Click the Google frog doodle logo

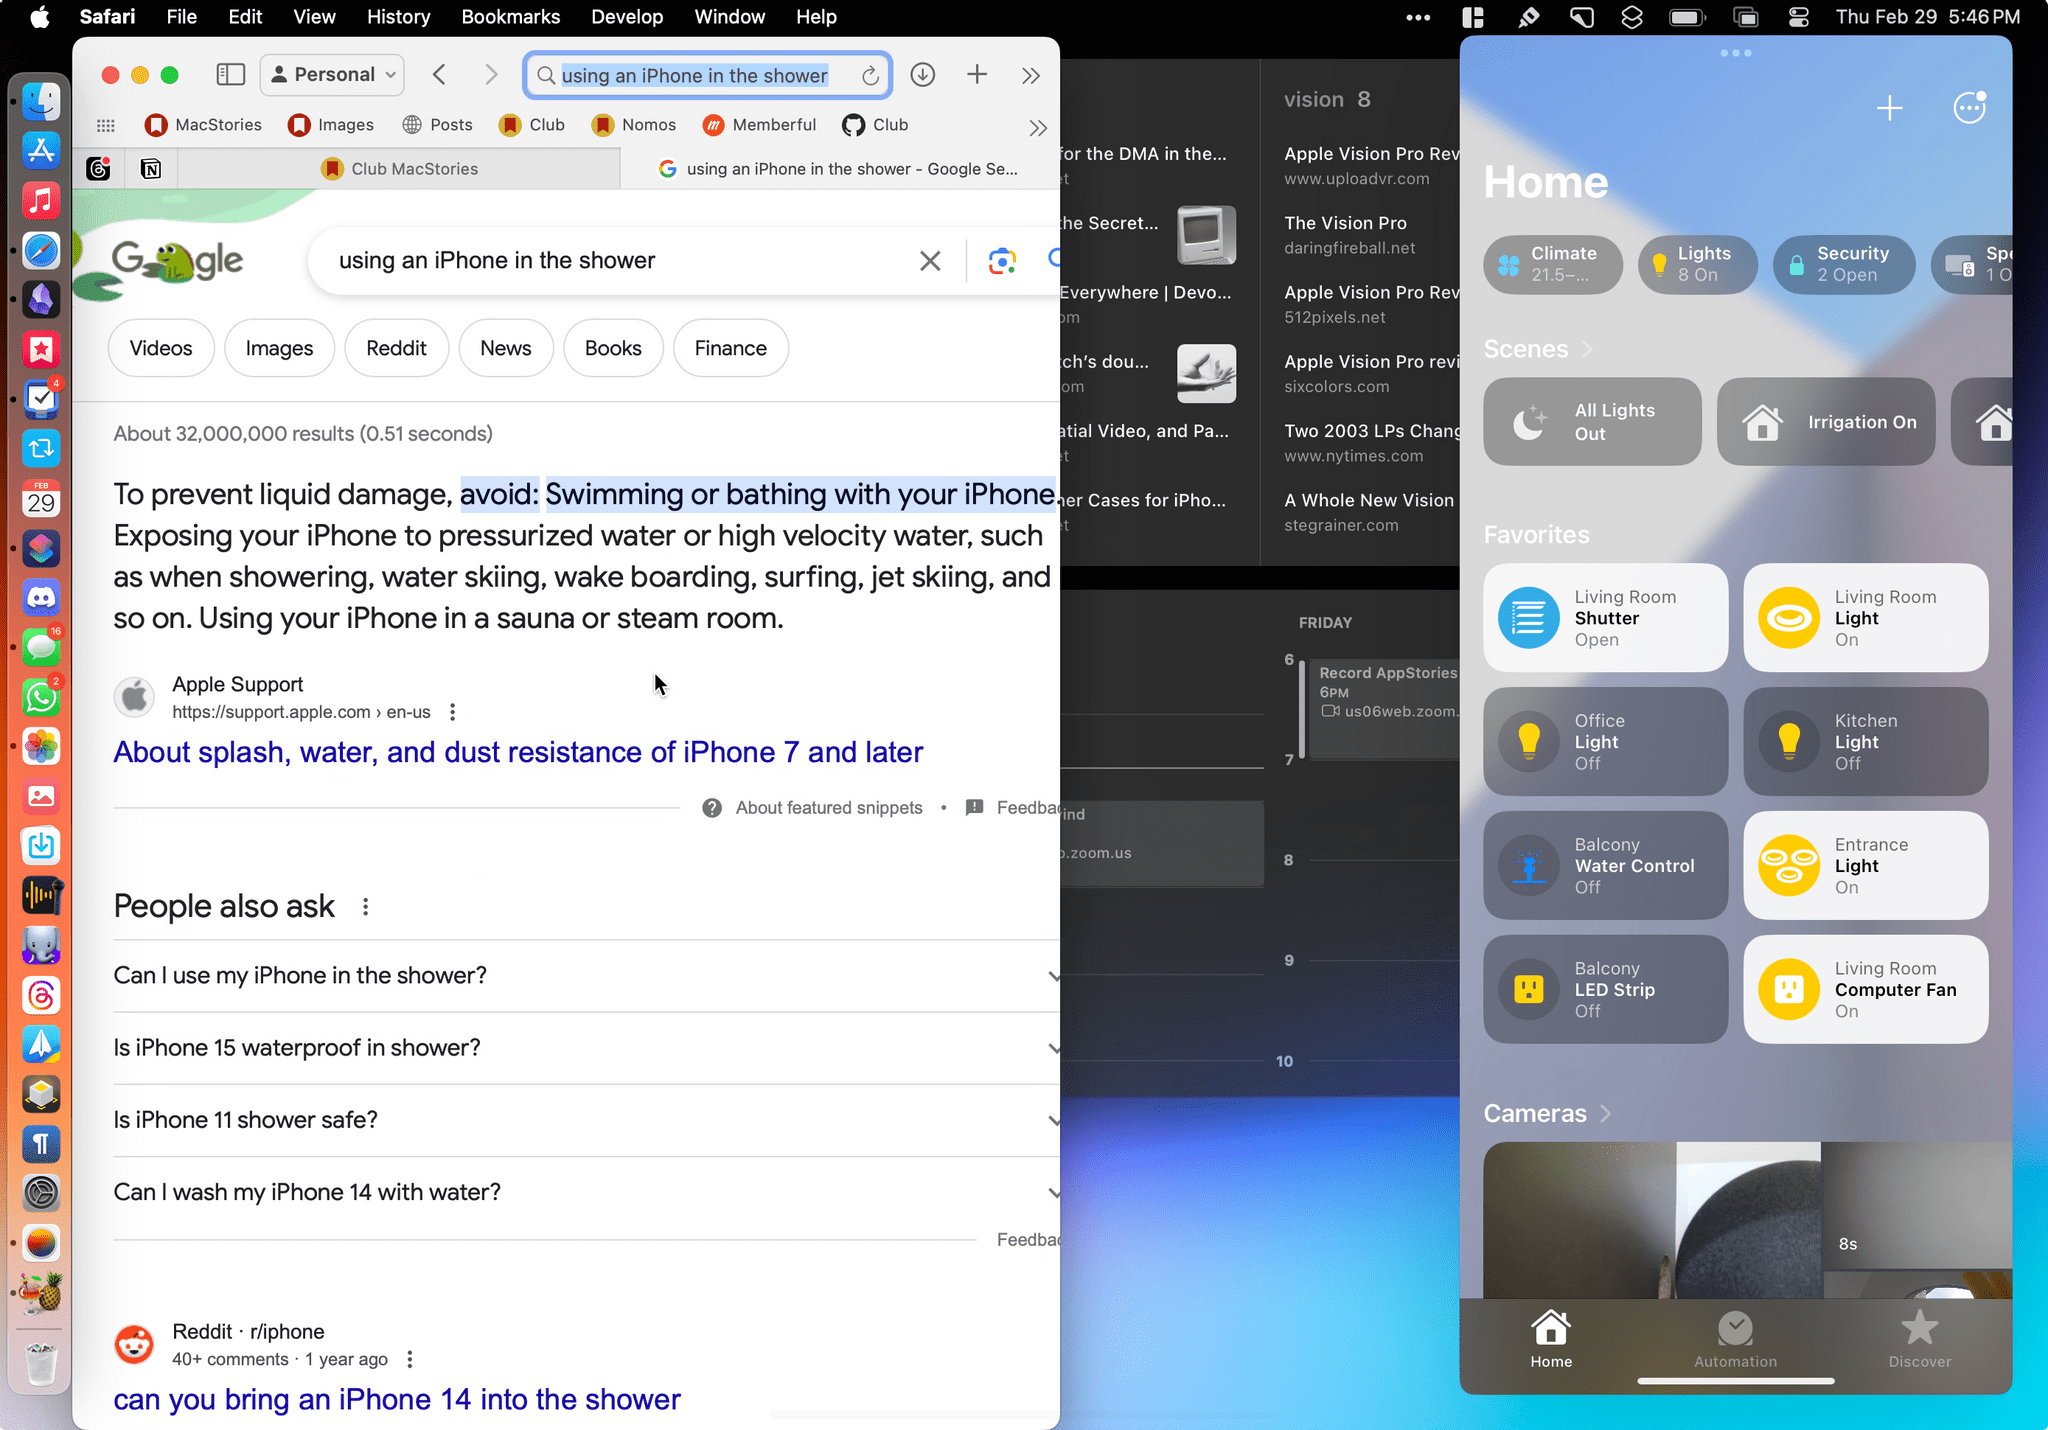[x=175, y=262]
